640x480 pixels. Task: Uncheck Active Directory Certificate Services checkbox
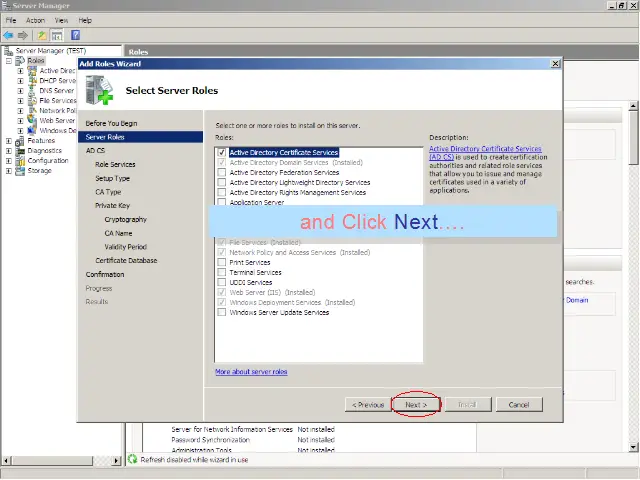coord(221,153)
